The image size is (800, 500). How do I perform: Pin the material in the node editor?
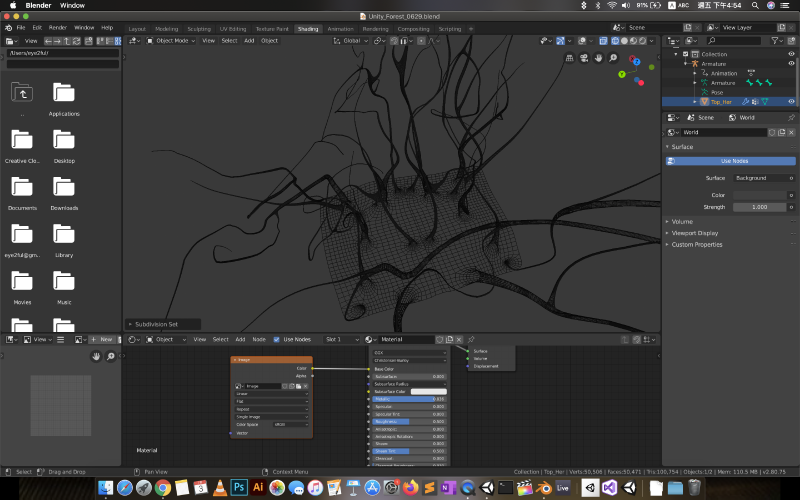click(471, 339)
